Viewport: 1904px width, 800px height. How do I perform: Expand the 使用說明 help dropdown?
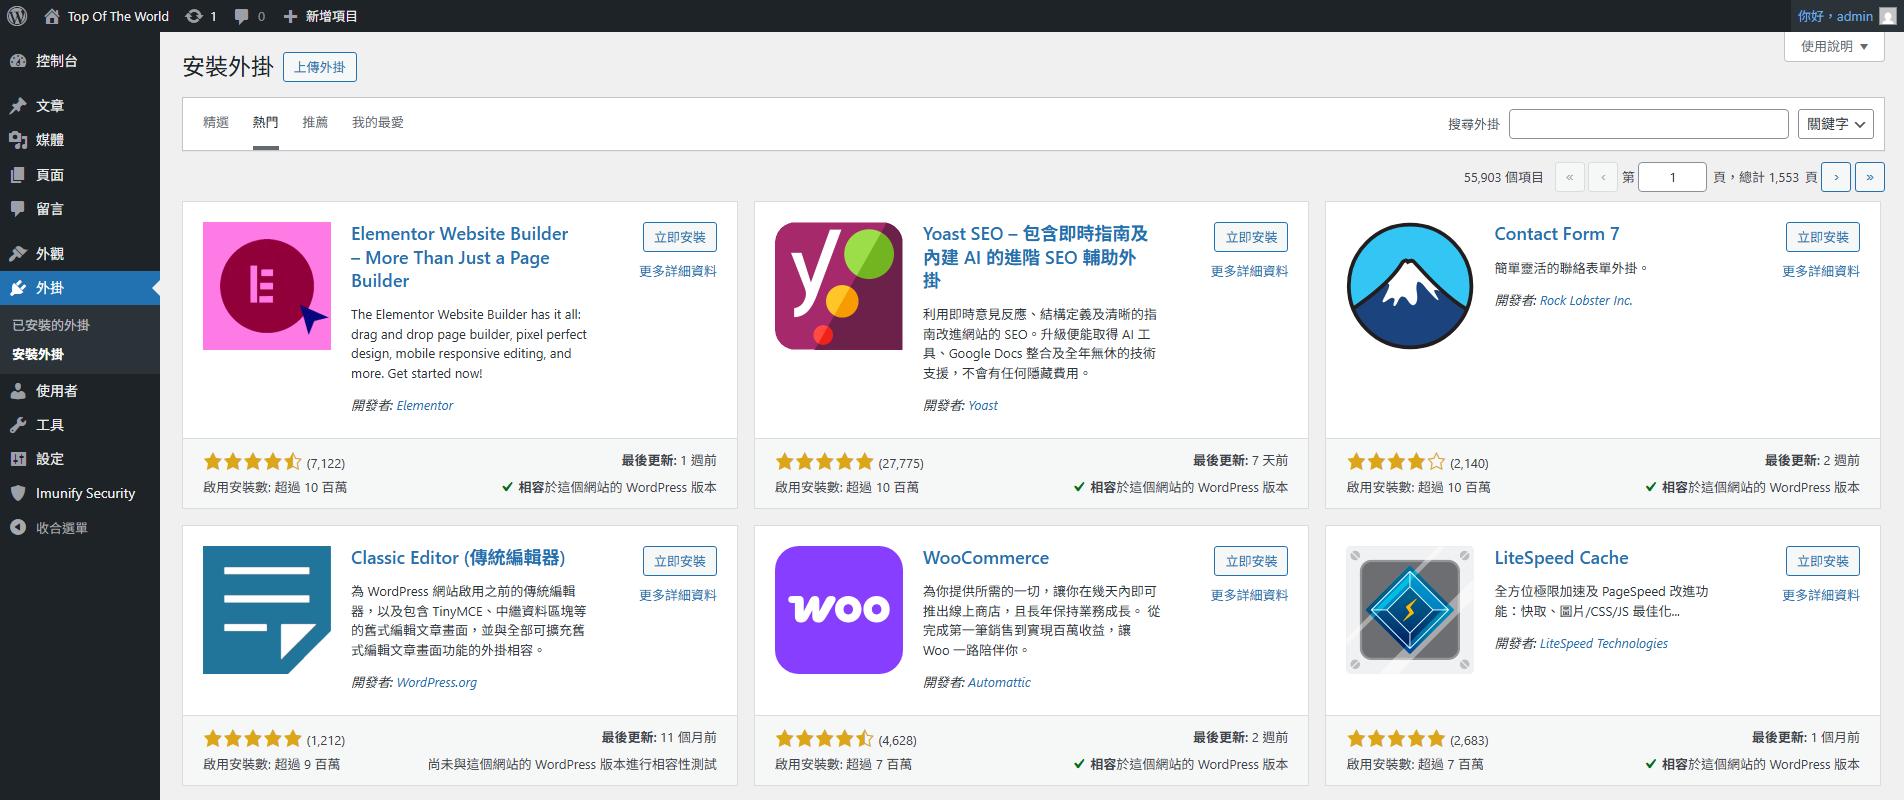tap(1834, 46)
